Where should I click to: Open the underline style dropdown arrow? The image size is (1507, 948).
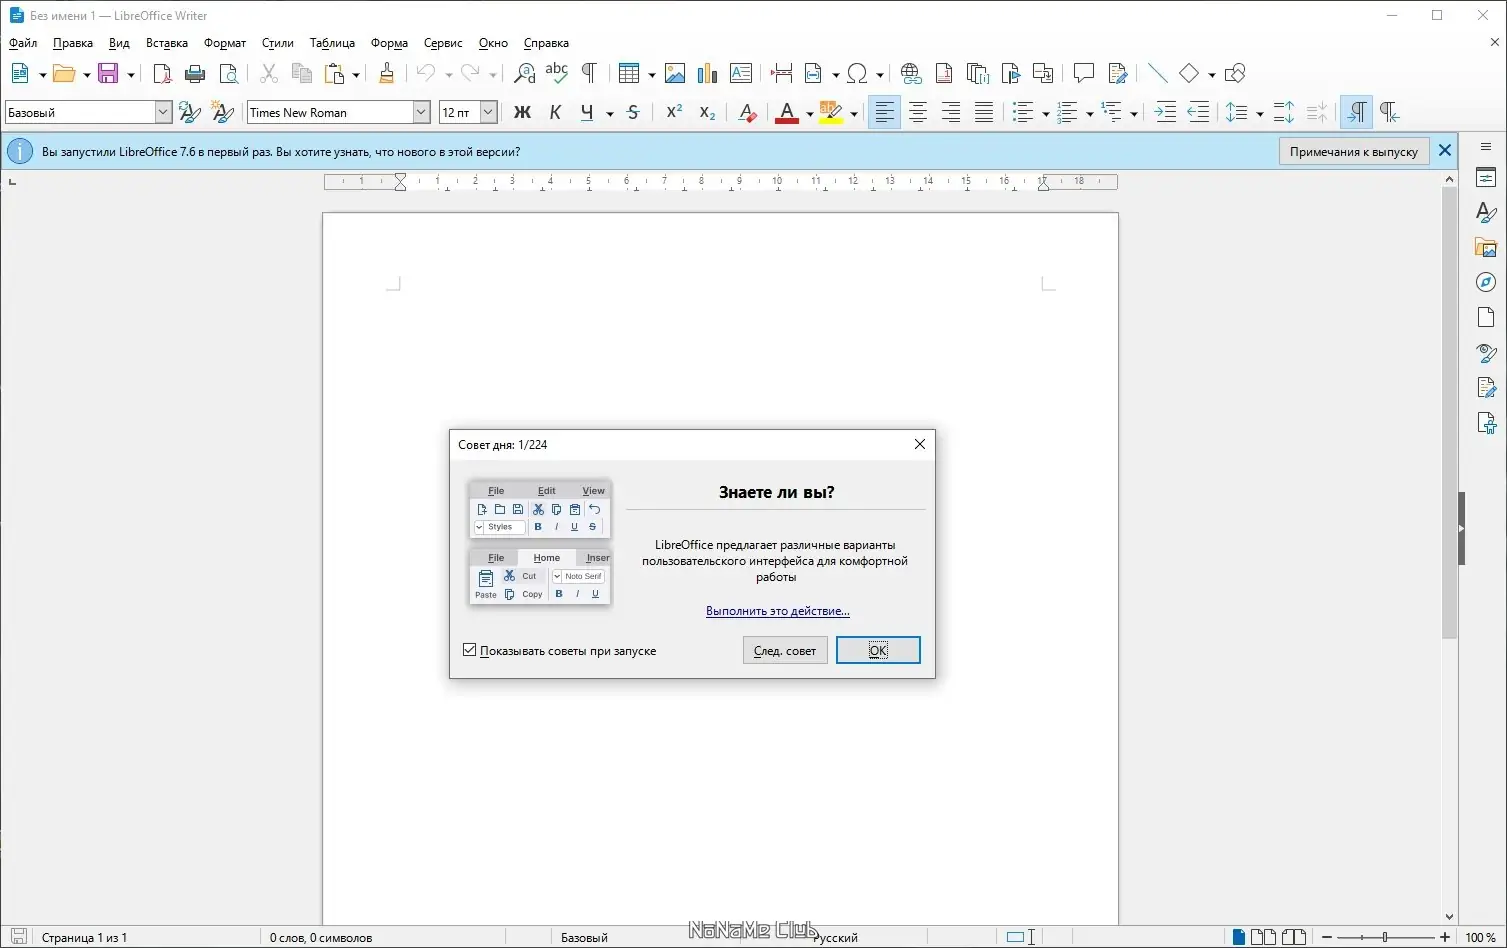[x=609, y=113]
